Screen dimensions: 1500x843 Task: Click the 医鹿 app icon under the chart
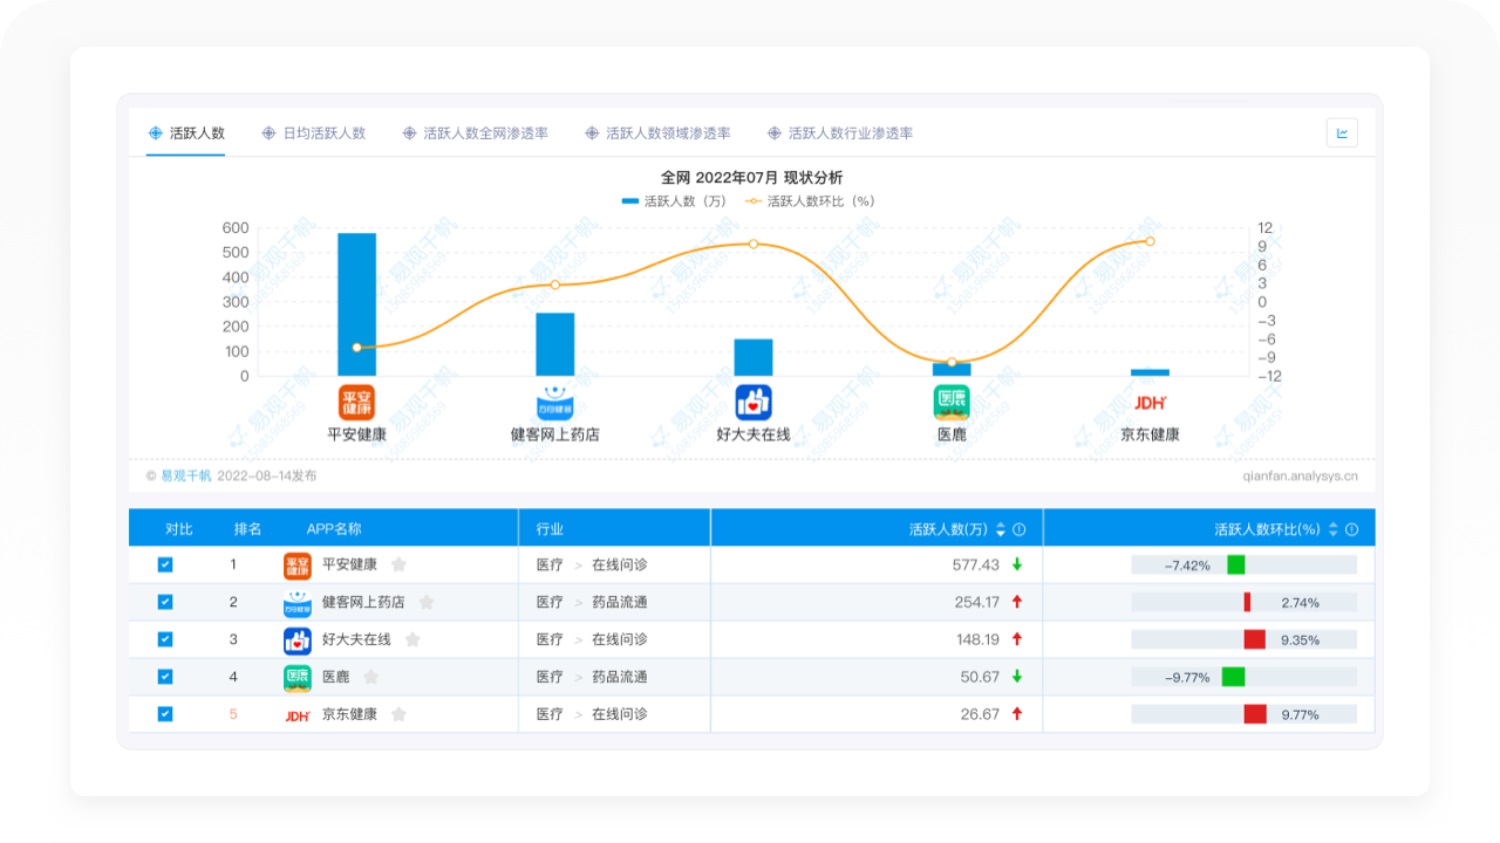951,402
